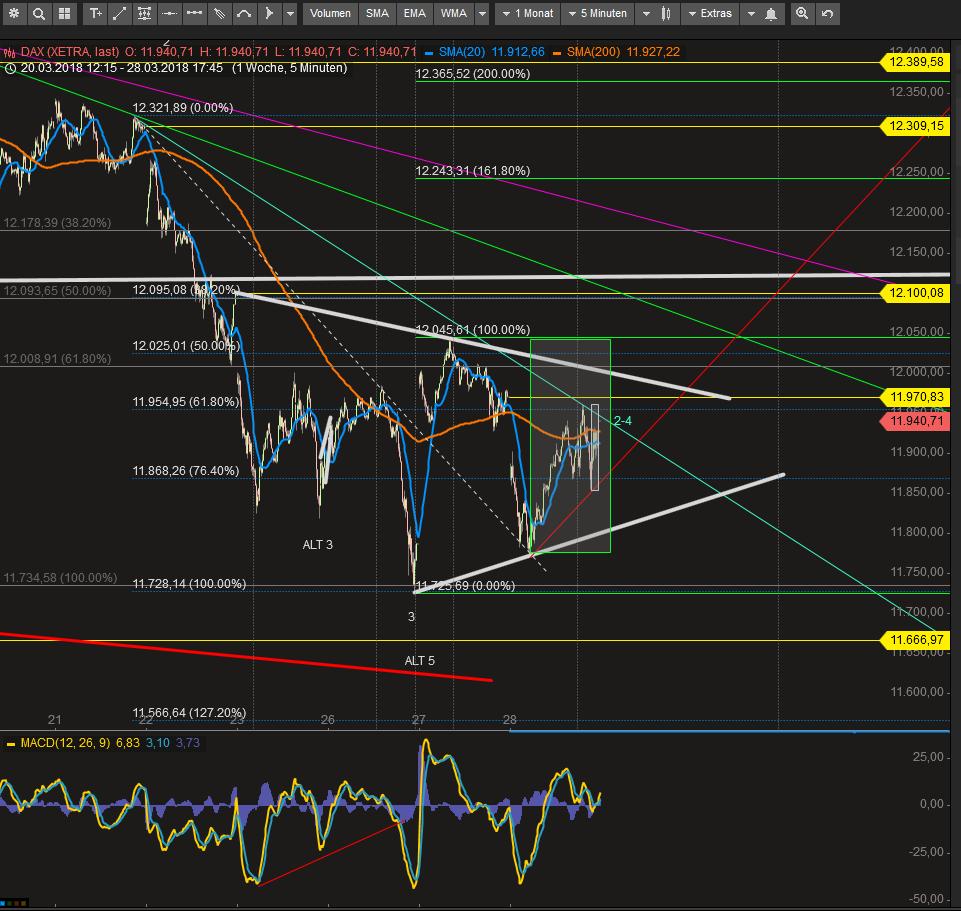Click the red 11.940,71 current price tag
This screenshot has width=961, height=911.
tap(916, 421)
